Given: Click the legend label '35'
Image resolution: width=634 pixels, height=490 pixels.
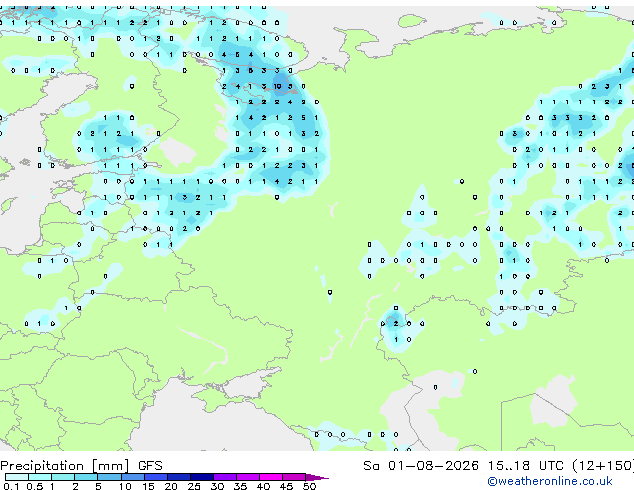Looking at the screenshot, I should [x=240, y=486].
